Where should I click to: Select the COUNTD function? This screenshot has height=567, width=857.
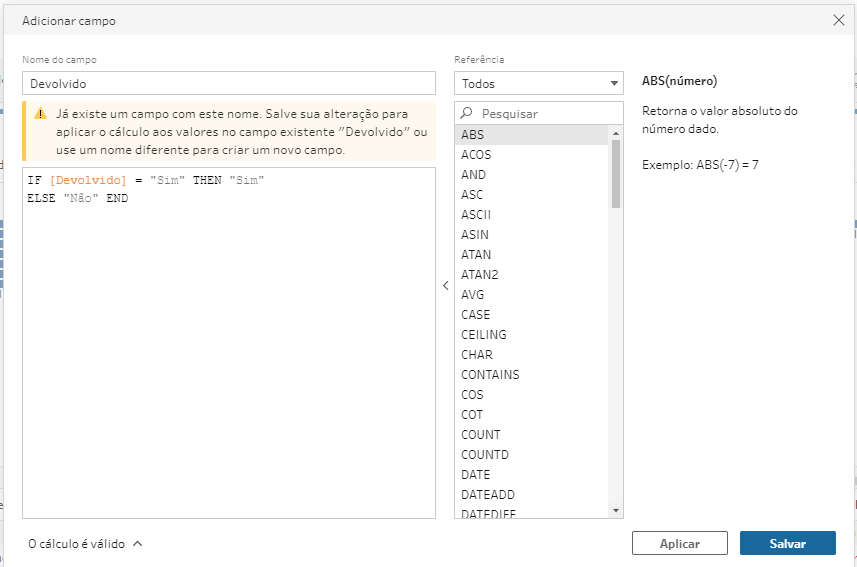531,454
